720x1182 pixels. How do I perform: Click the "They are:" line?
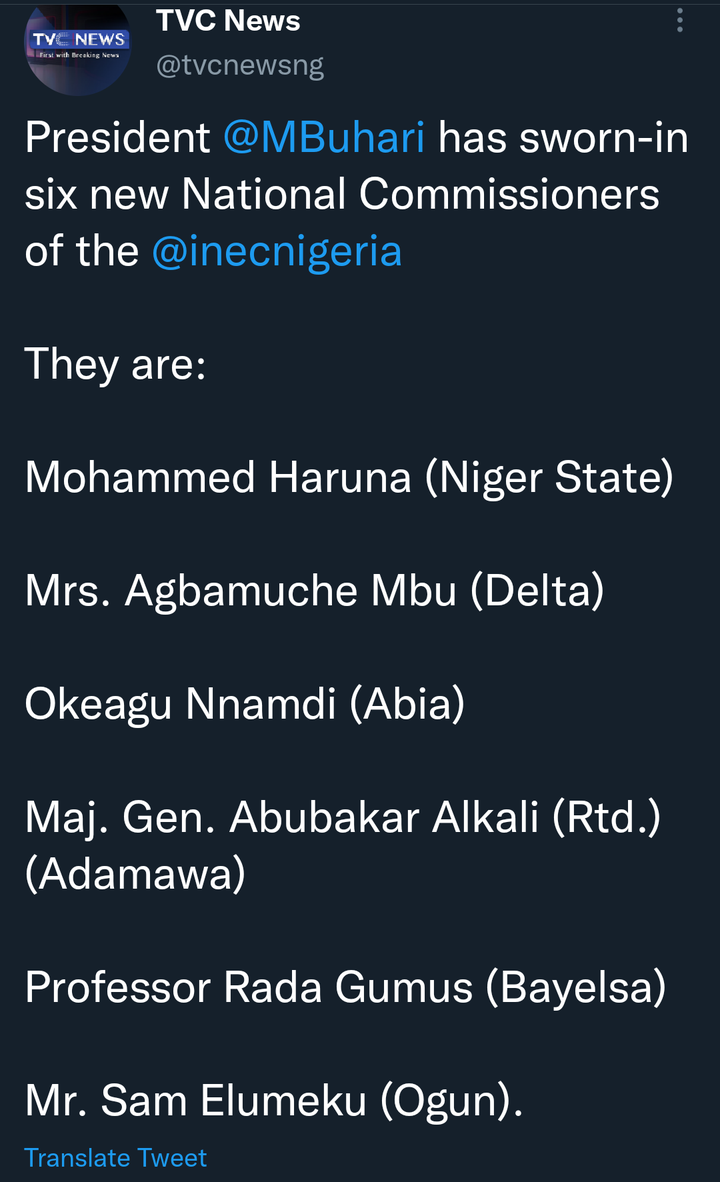[115, 363]
